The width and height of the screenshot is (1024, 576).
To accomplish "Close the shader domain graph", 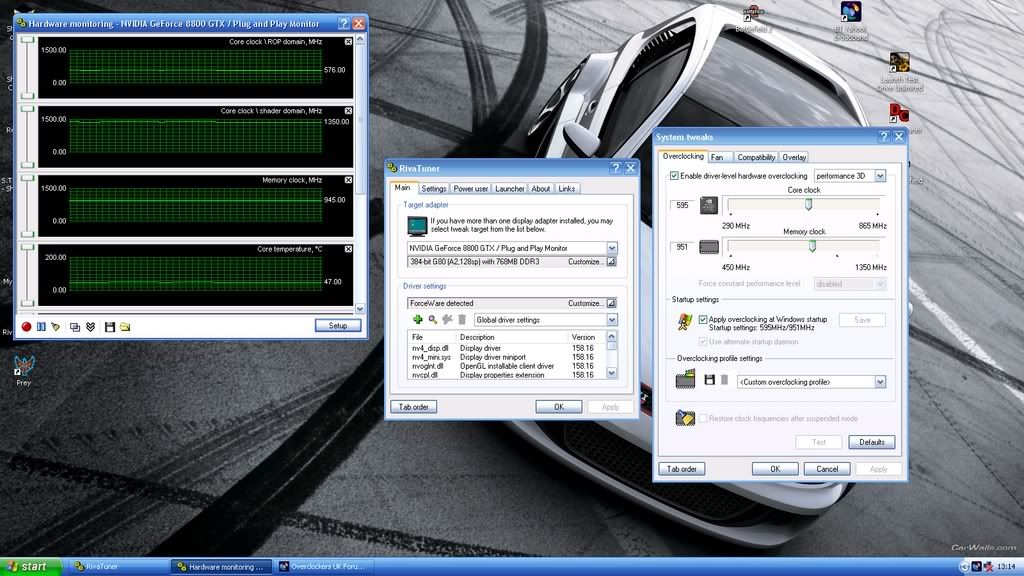I will click(x=348, y=111).
